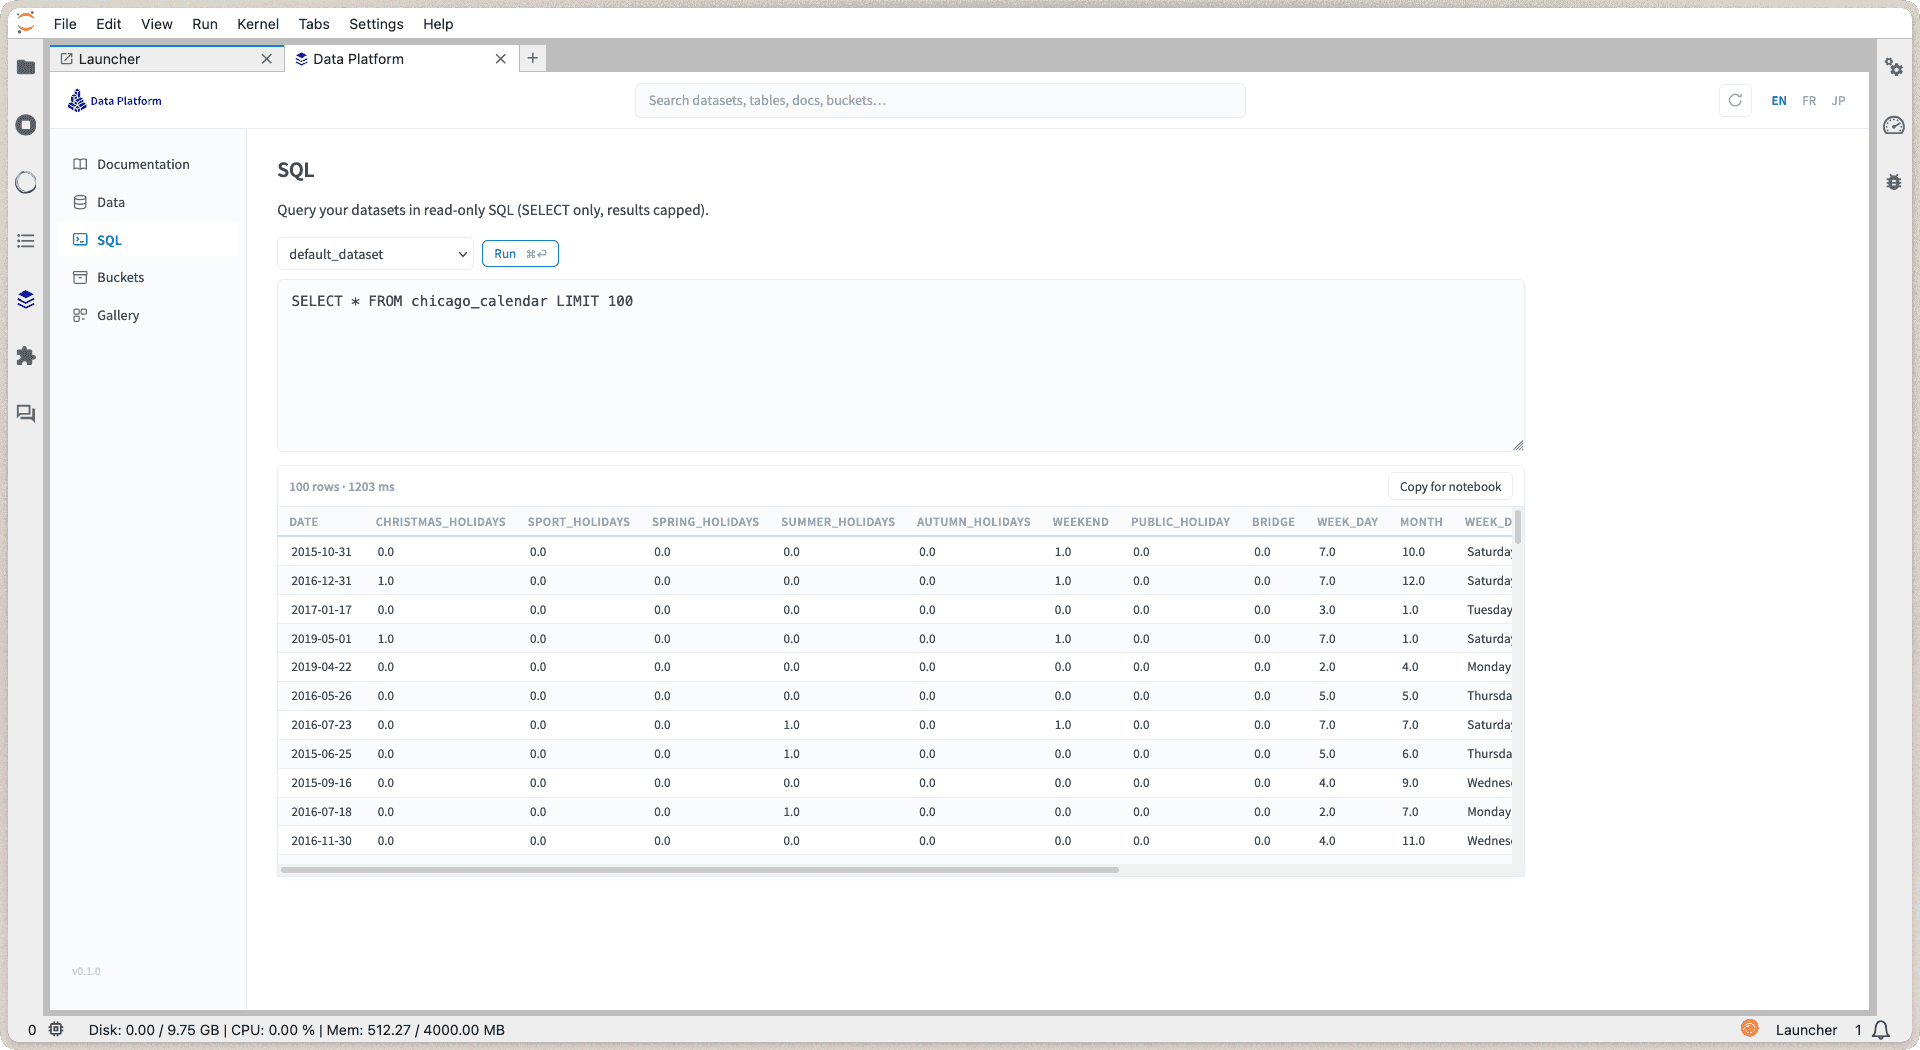Click the JupyterLab logo icon
The height and width of the screenshot is (1050, 1920).
(x=26, y=23)
